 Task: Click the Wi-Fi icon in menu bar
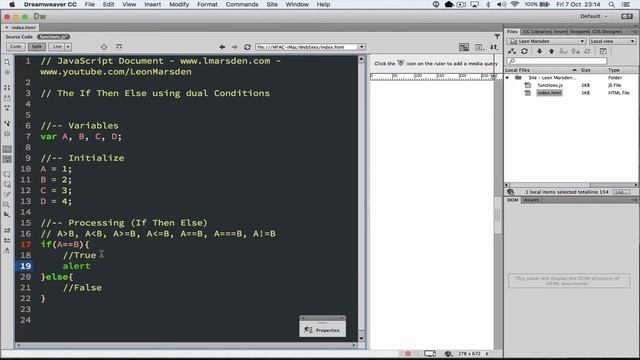click(515, 4)
